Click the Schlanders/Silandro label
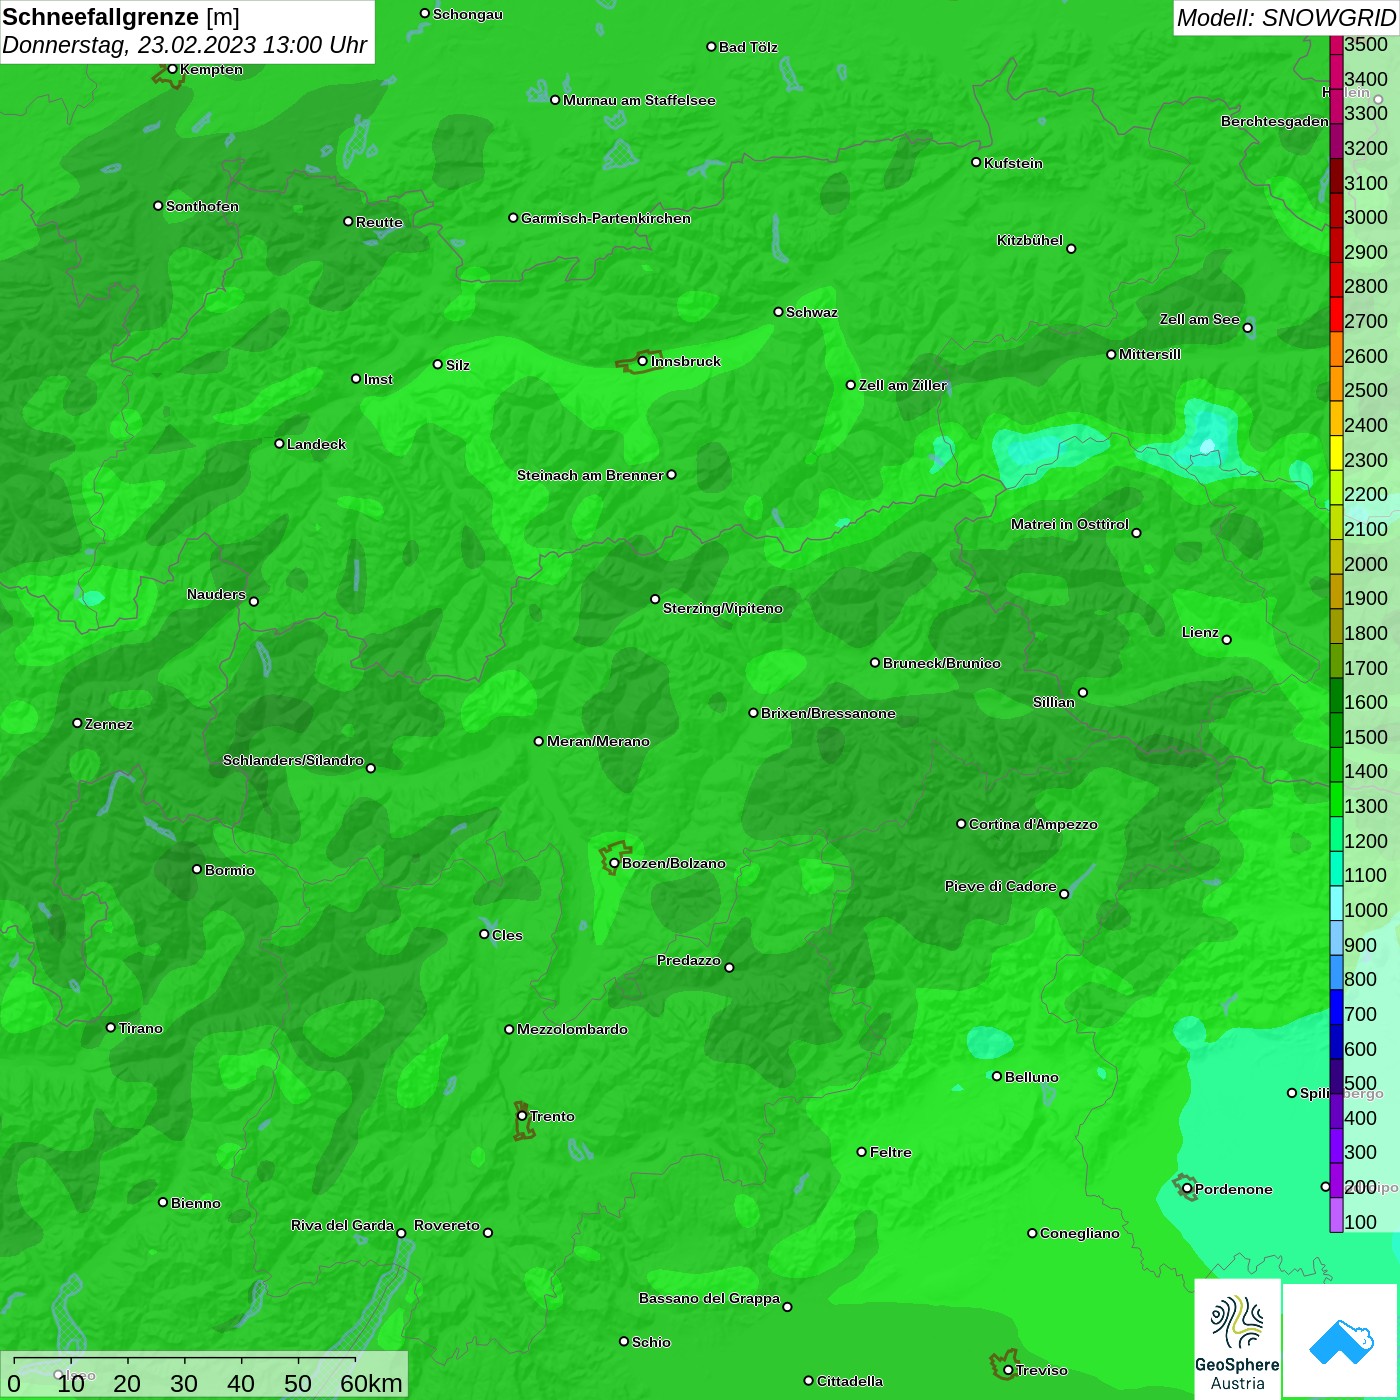 pos(293,760)
